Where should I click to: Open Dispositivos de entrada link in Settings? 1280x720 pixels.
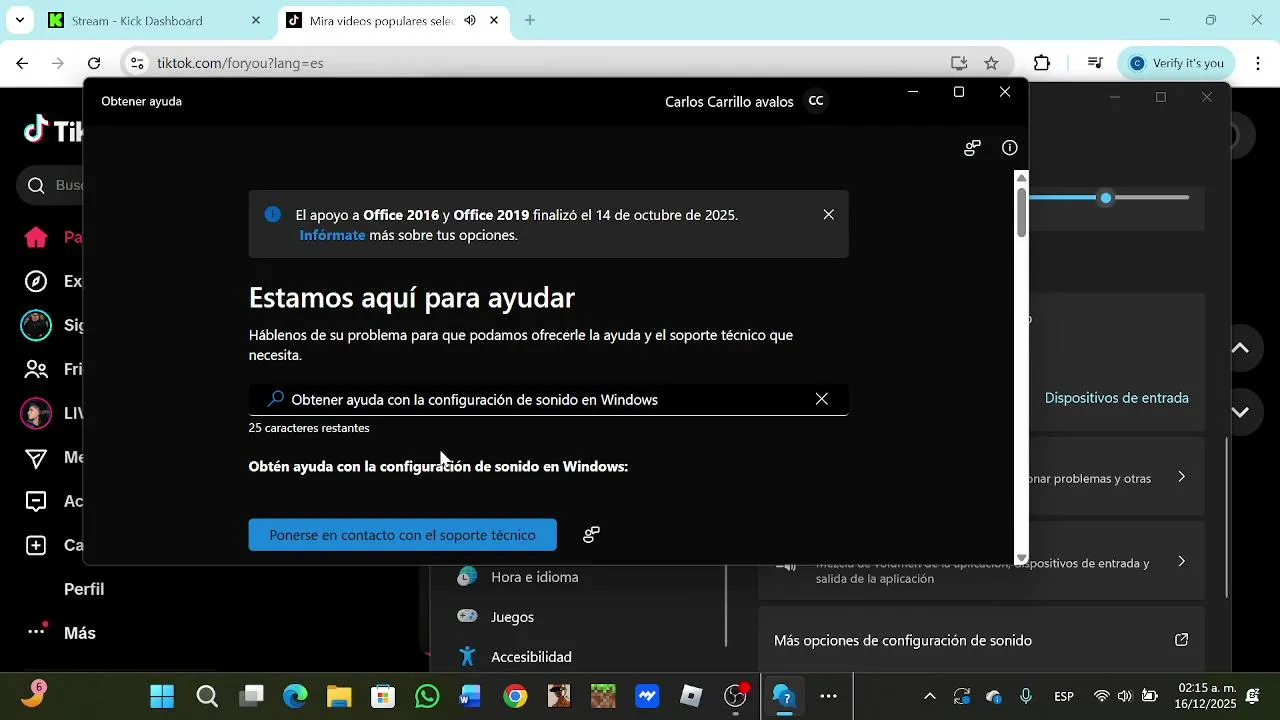pos(1116,398)
